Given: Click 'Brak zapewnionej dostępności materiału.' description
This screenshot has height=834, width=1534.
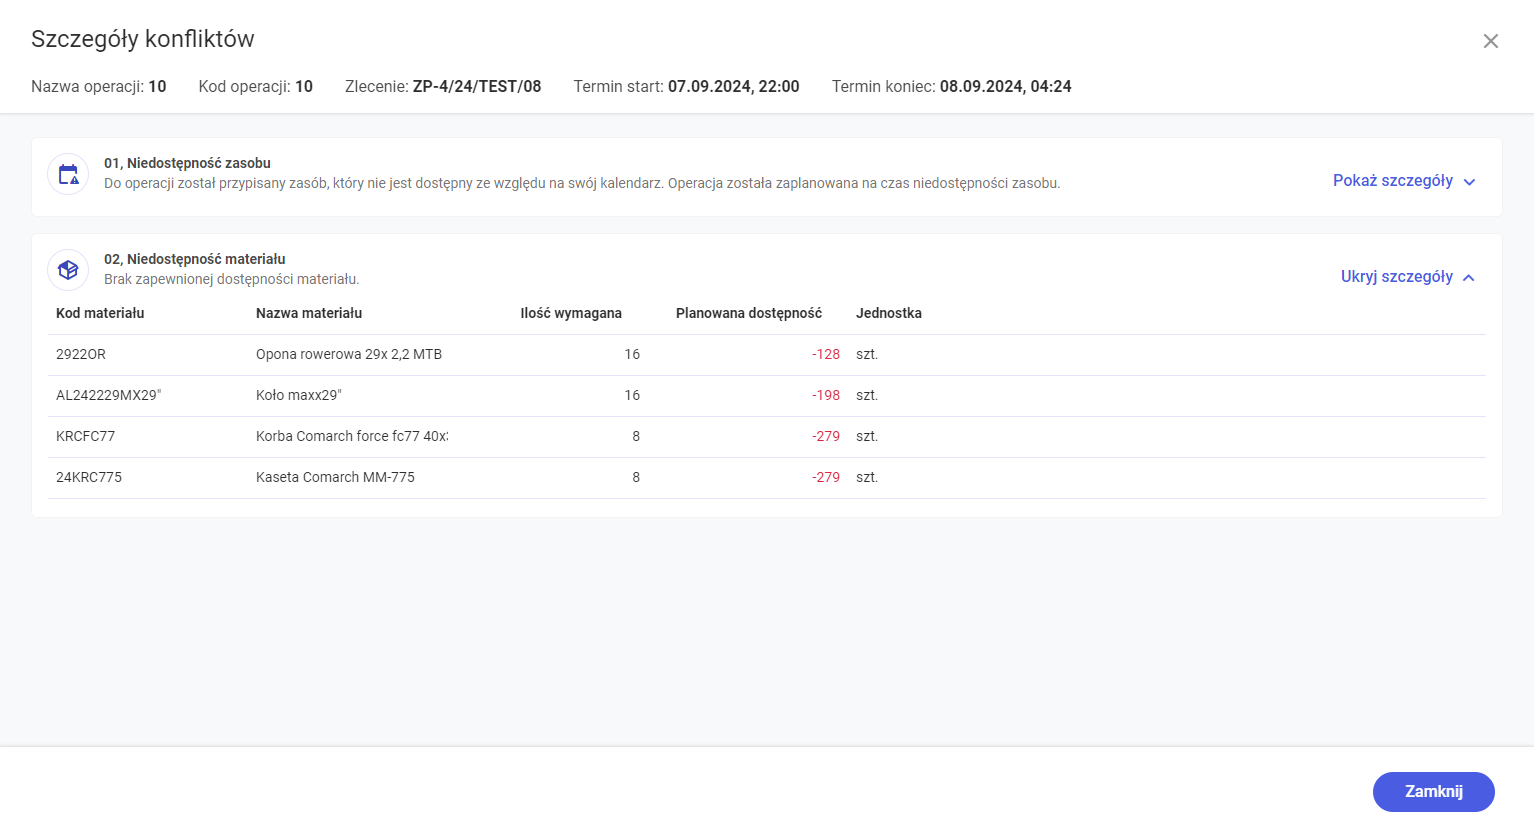Looking at the screenshot, I should [231, 279].
